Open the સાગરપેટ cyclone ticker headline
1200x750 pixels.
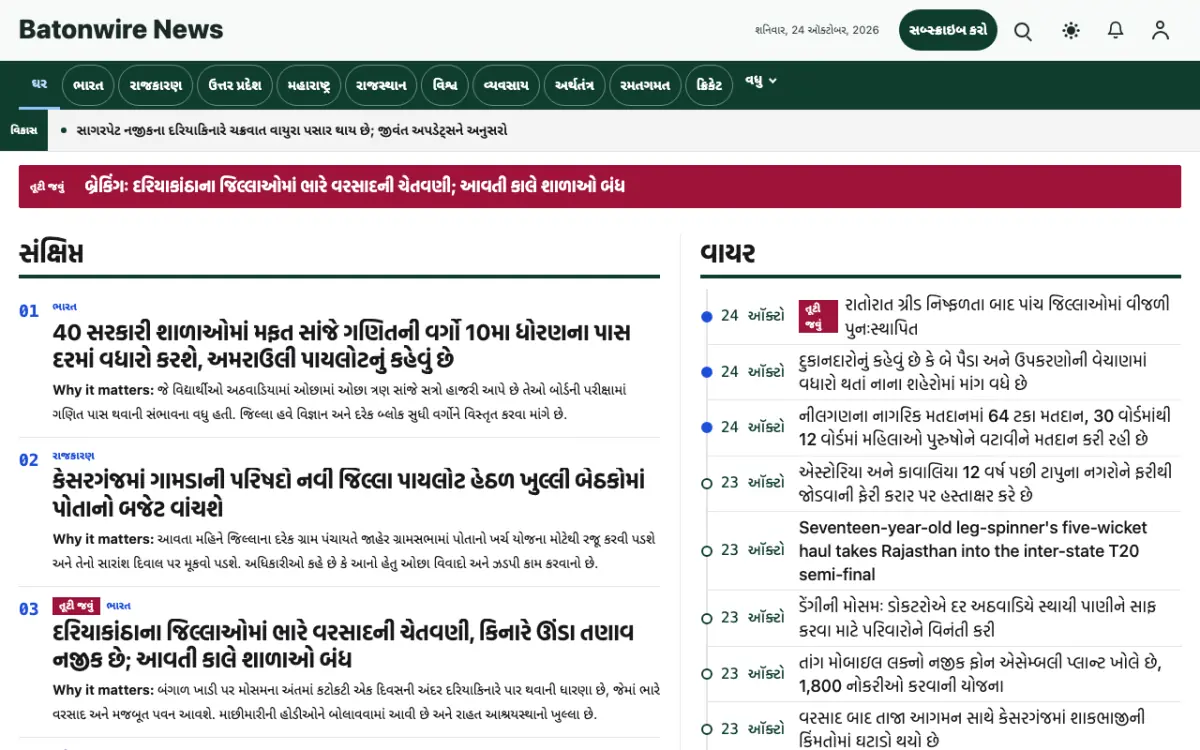click(292, 130)
